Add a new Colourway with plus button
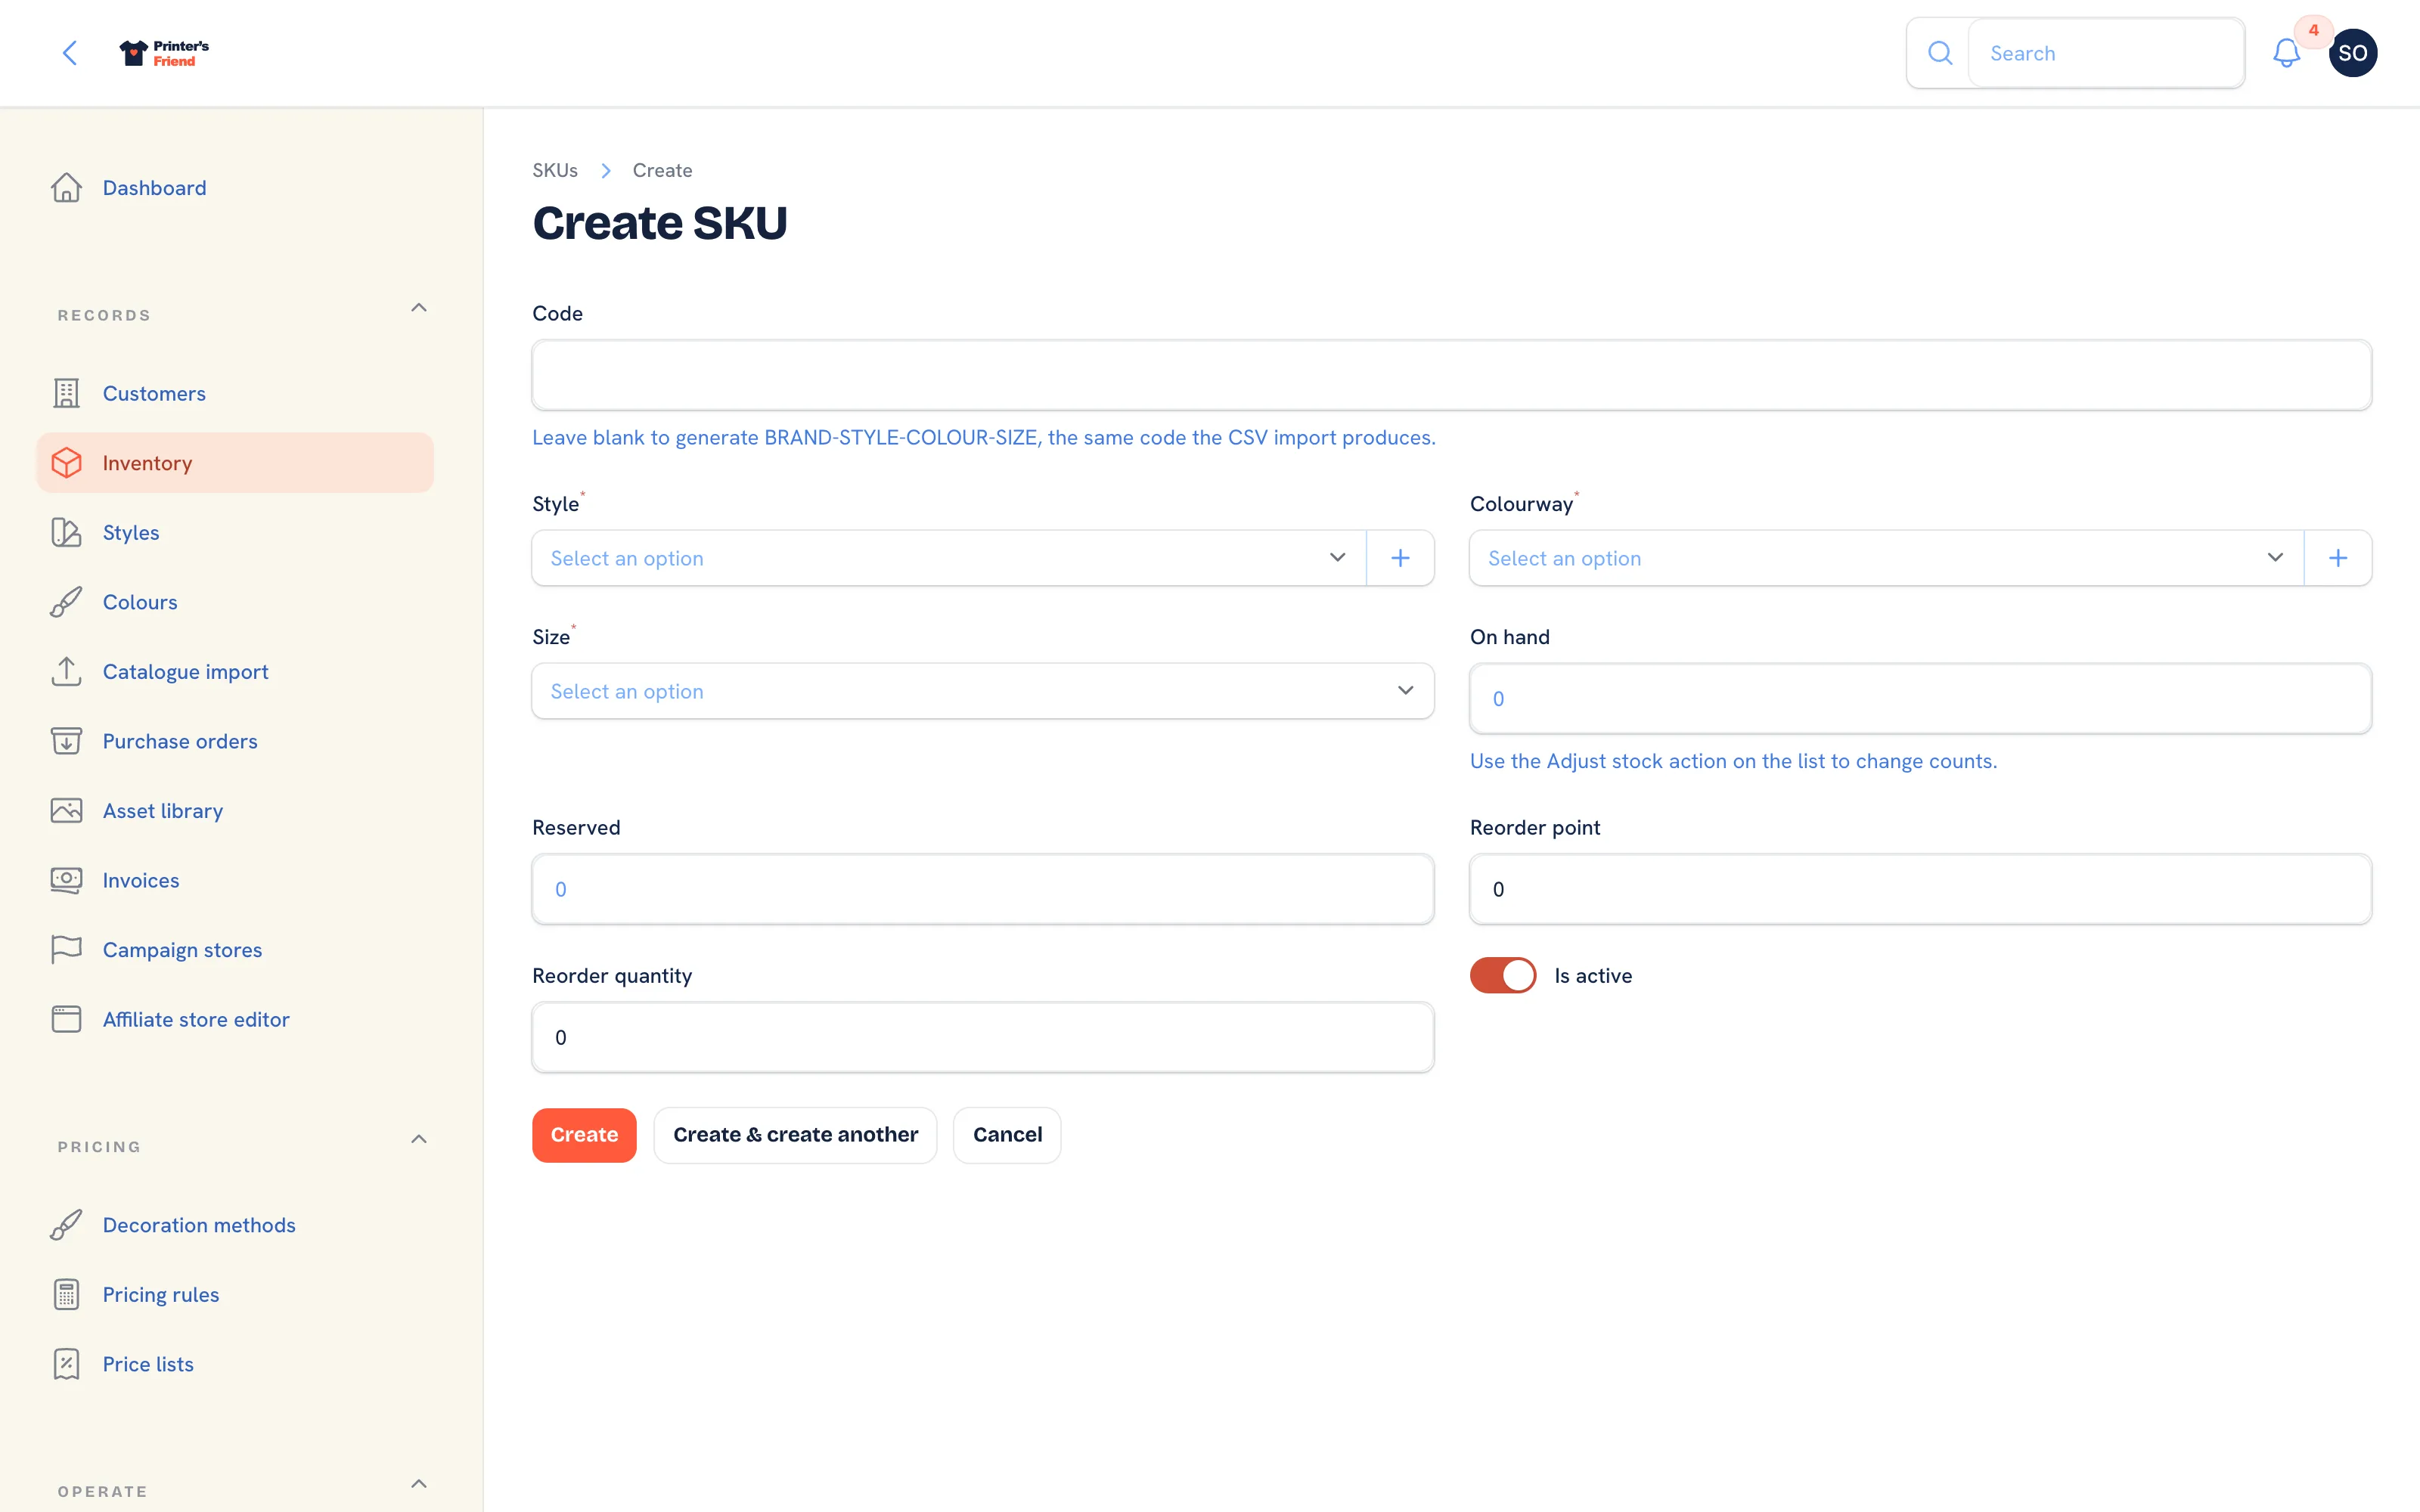 point(2337,558)
